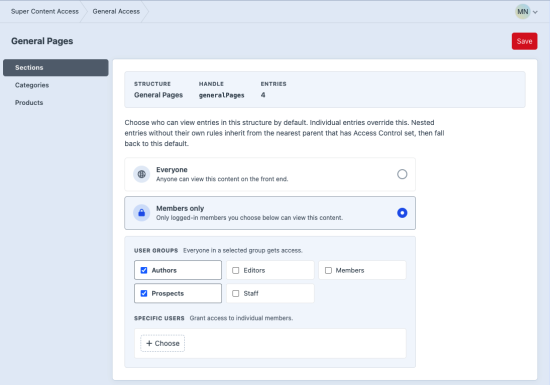This screenshot has height=385, width=550.
Task: Click the Everyone option card title
Action: [172, 170]
